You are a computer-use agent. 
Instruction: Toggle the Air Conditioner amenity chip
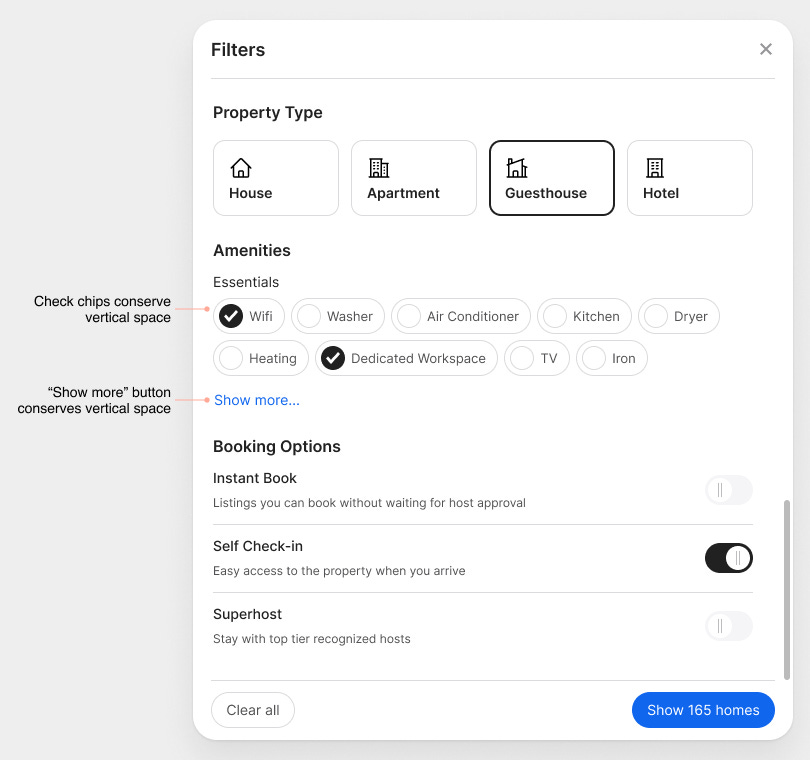460,316
